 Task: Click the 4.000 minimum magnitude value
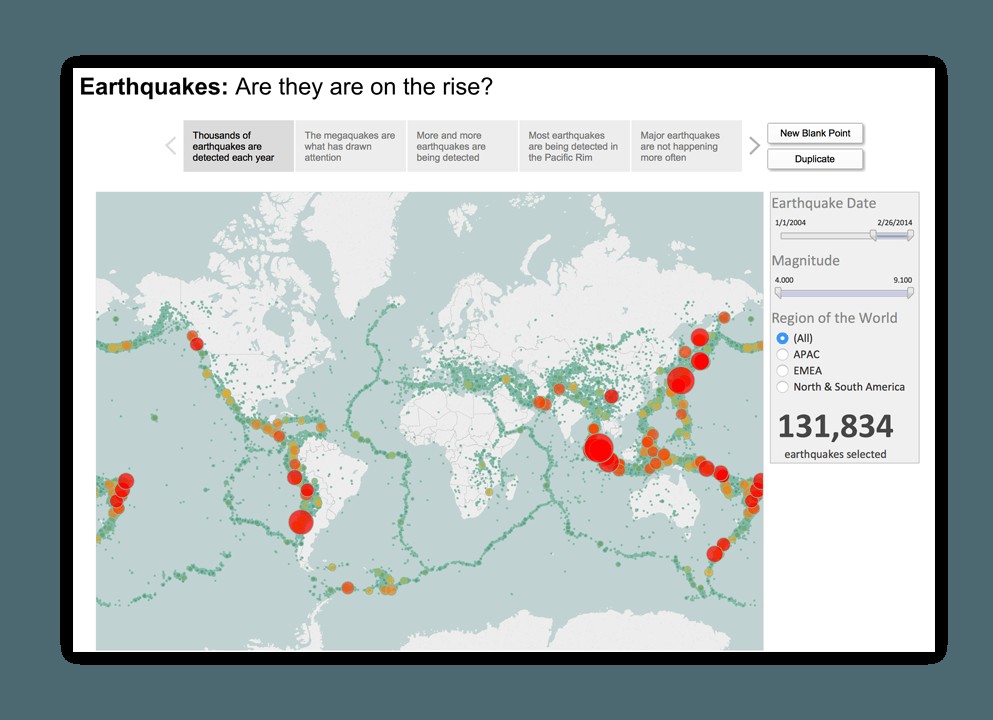pos(784,280)
